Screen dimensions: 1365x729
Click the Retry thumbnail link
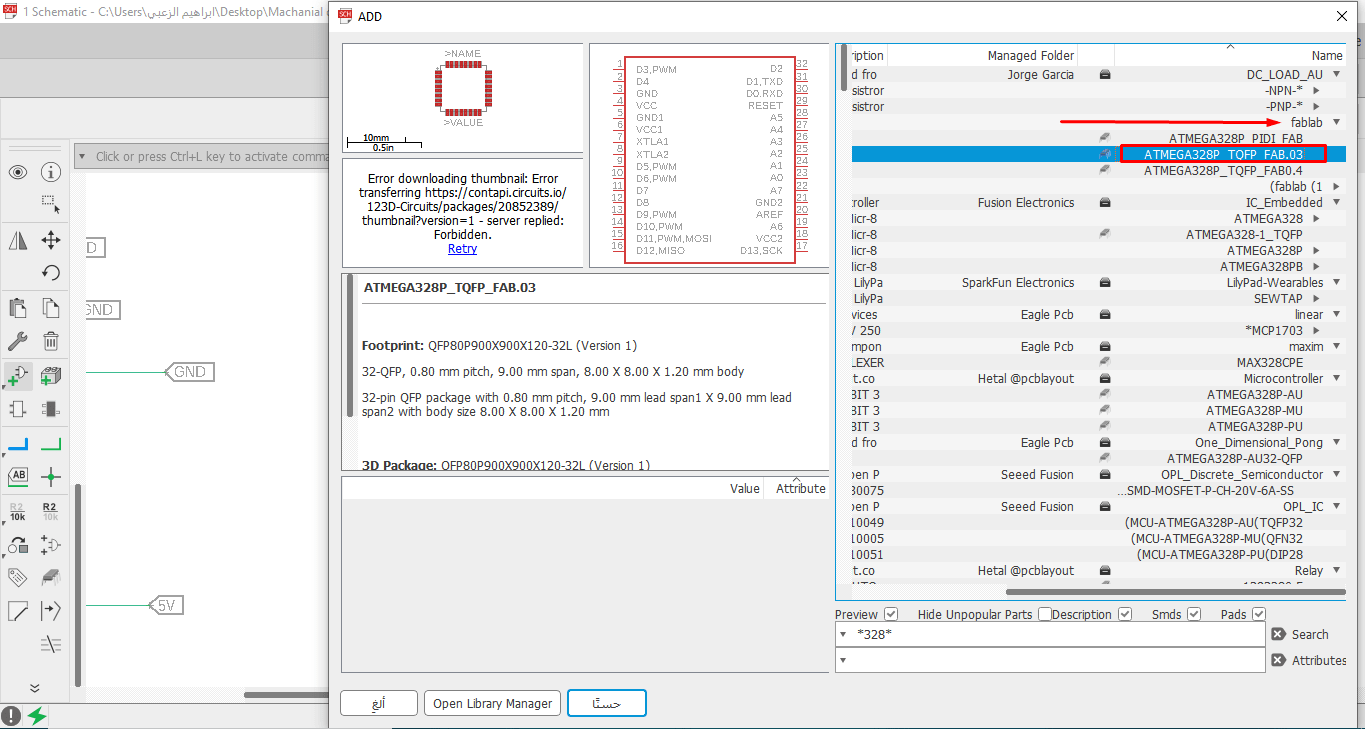click(x=462, y=249)
